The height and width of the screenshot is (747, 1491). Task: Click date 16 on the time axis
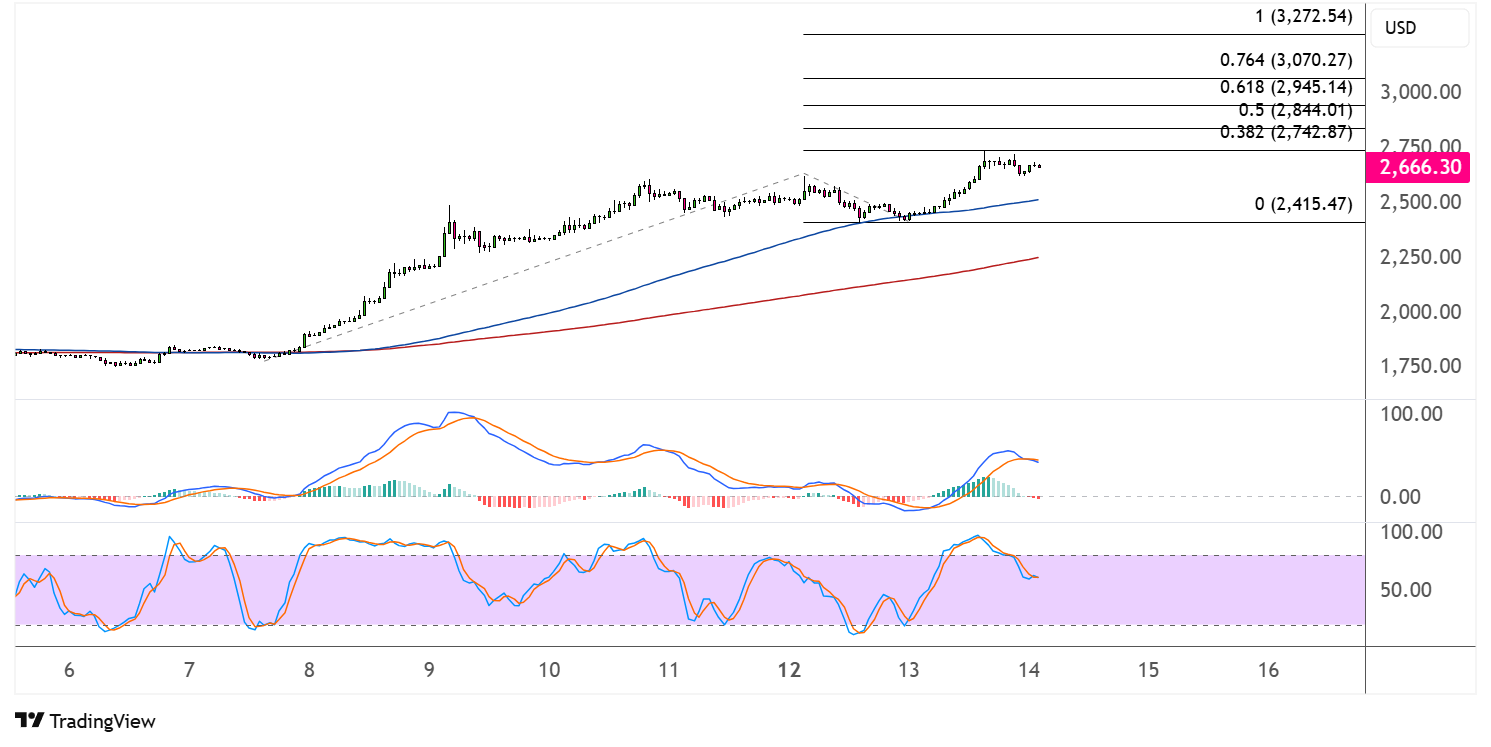tap(1268, 670)
